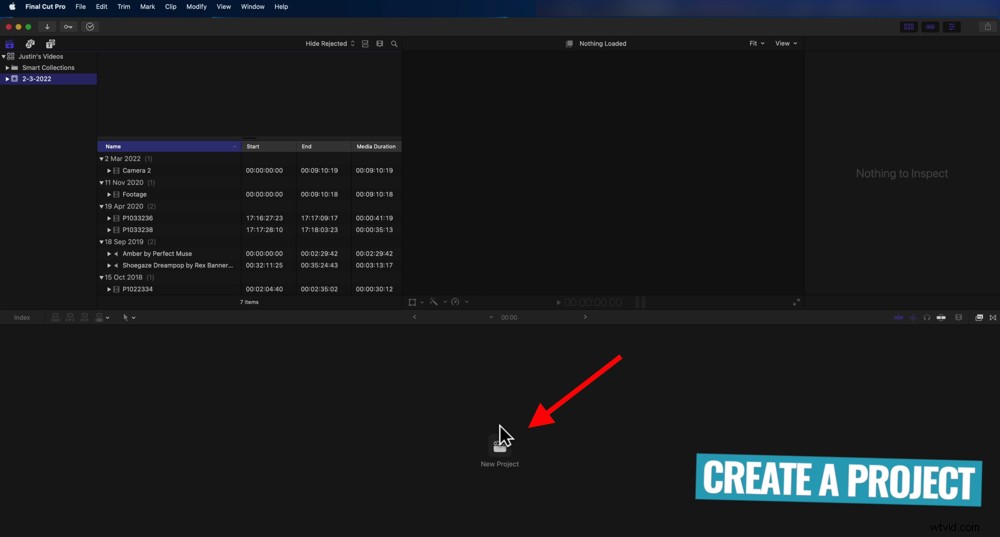1000x537 pixels.
Task: Show the Effects browser
Action: pos(979,318)
